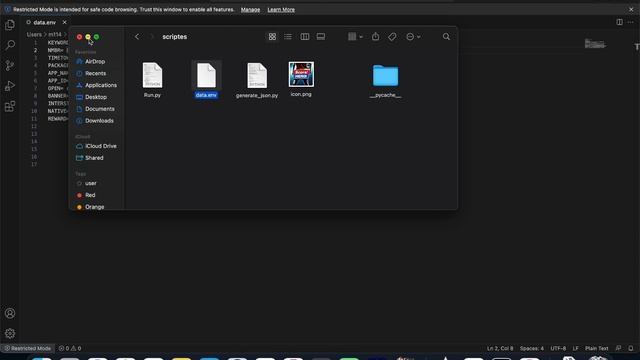The image size is (640, 360).
Task: Select the data.env editor tab
Action: (44, 22)
